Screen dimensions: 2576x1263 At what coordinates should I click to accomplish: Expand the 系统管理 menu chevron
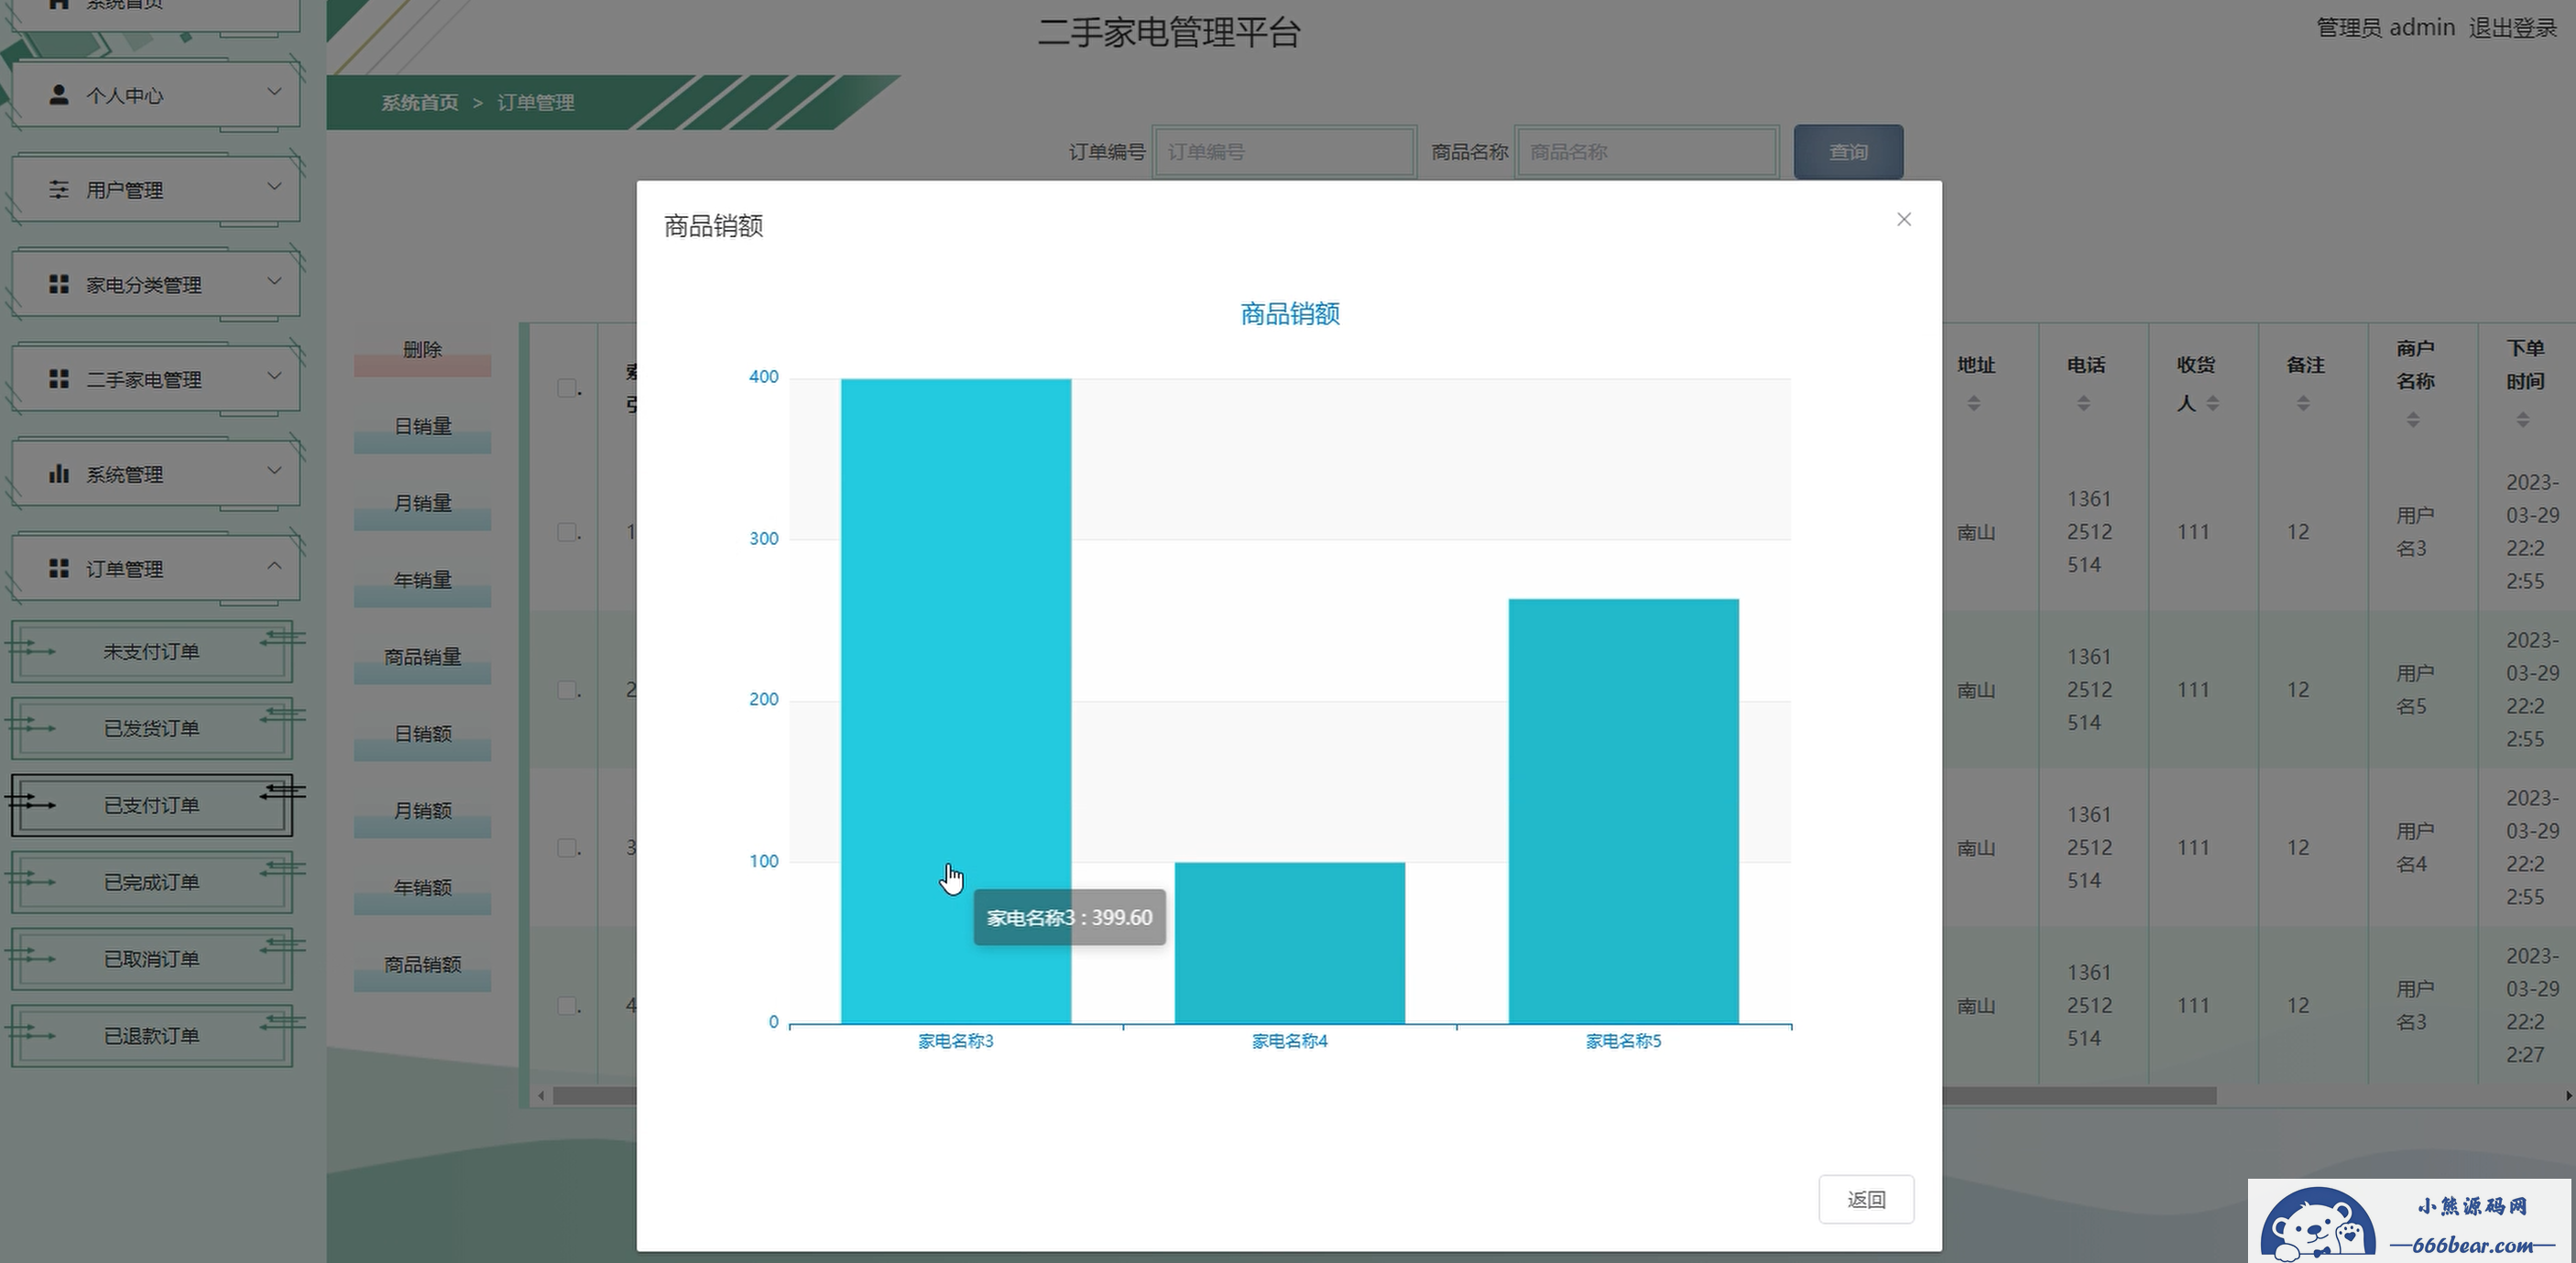(x=274, y=471)
